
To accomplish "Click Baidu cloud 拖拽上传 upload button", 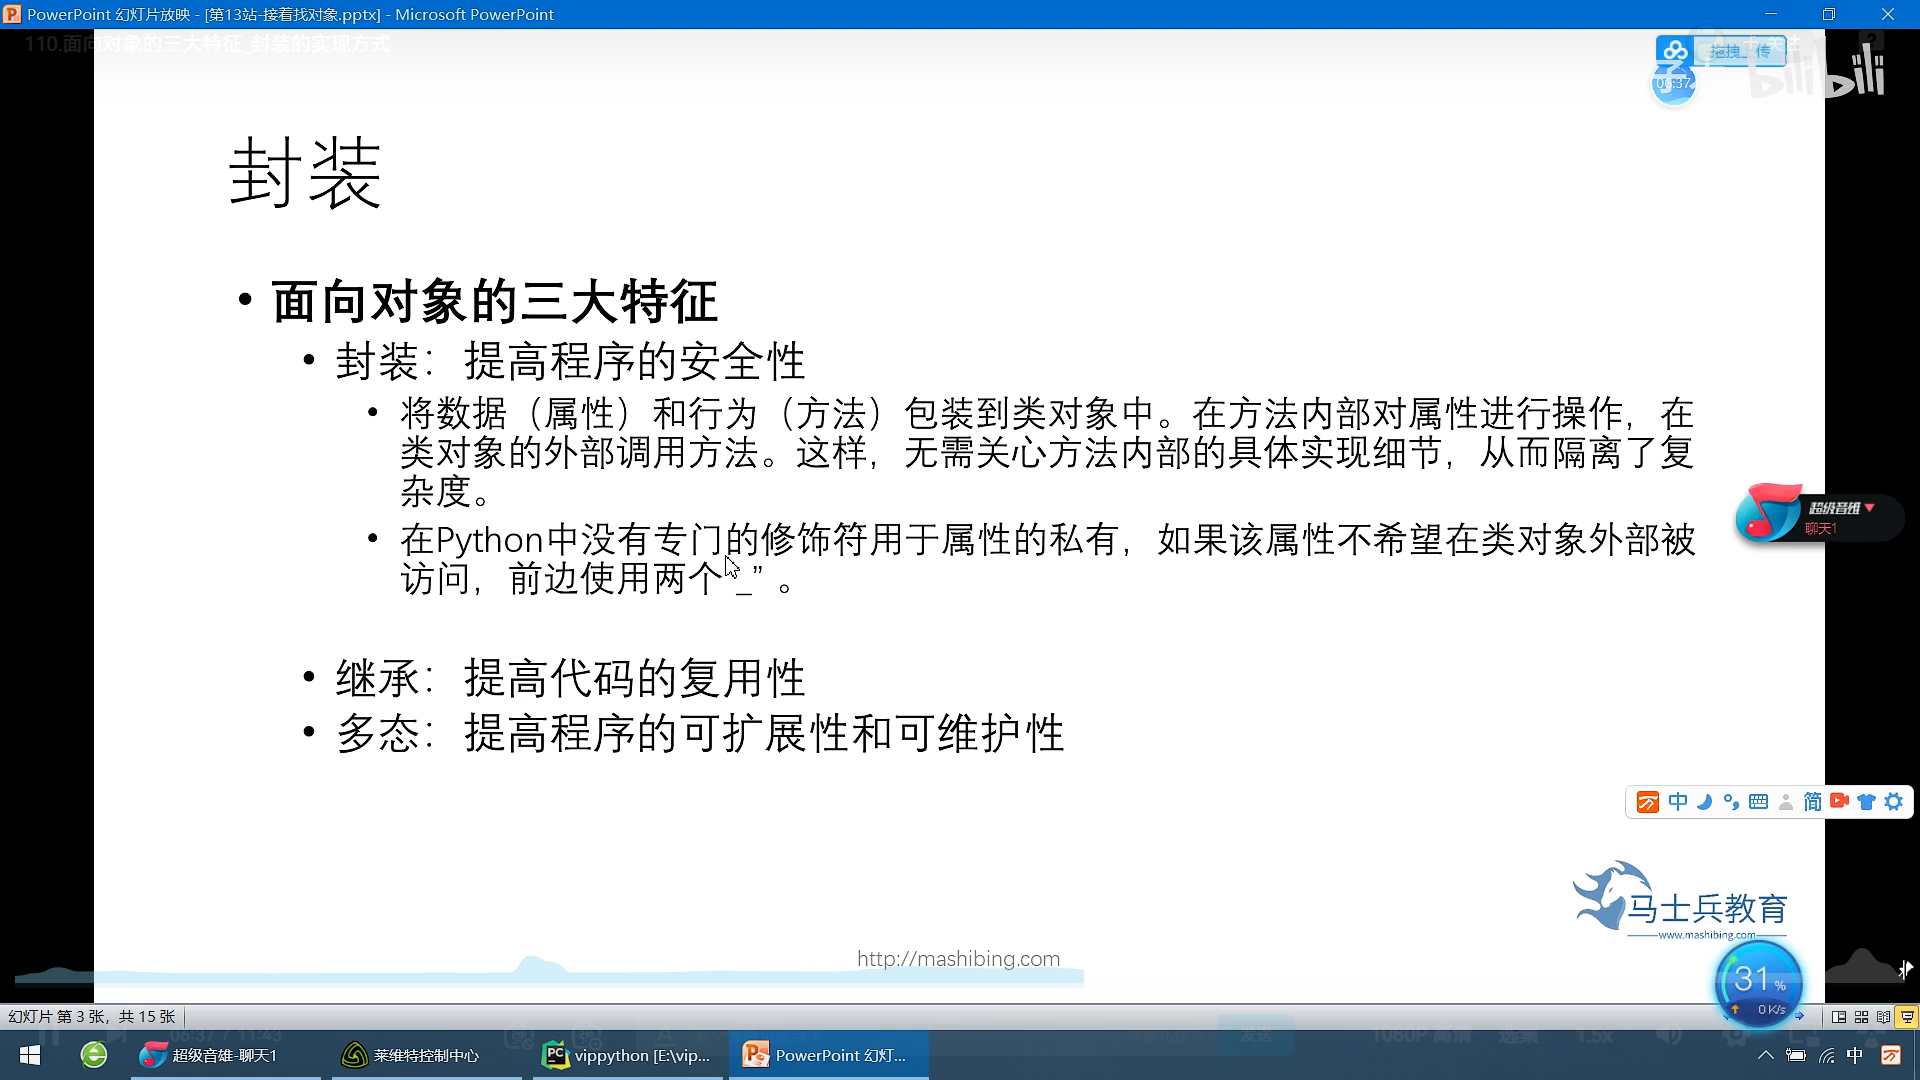I will point(1739,51).
